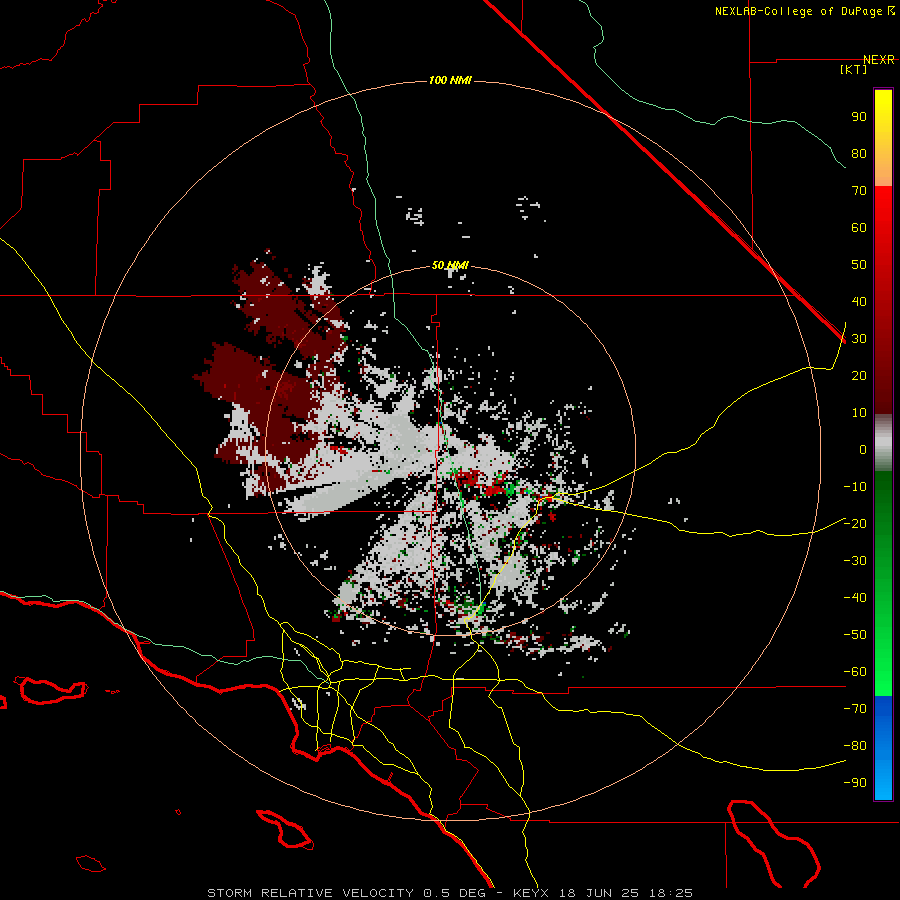The image size is (900, 900).
Task: Click the -20 value on the velocity scale
Action: click(x=855, y=523)
